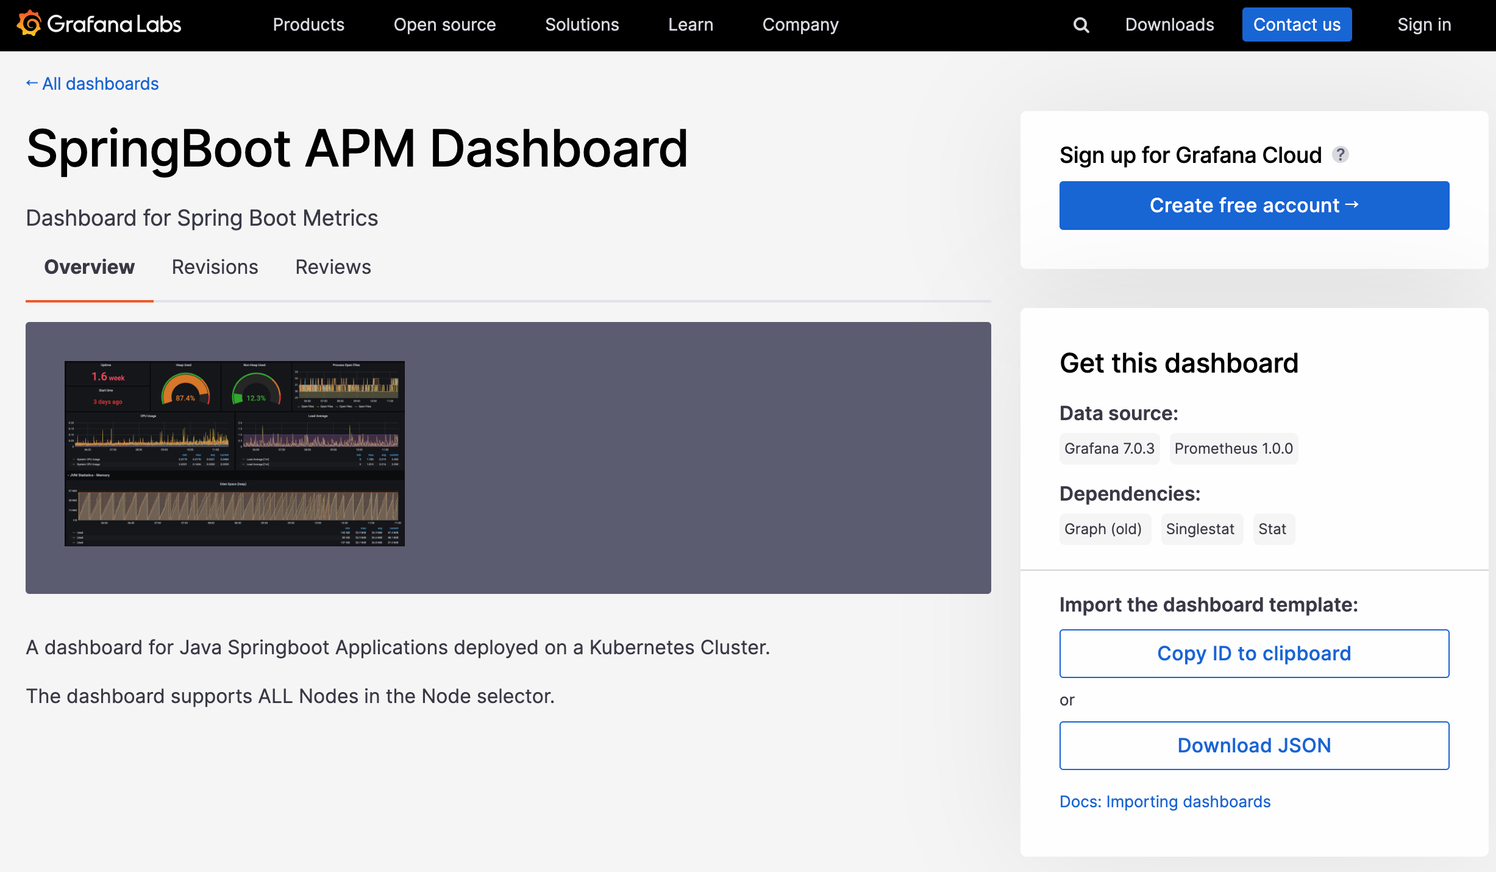This screenshot has width=1496, height=872.
Task: Switch to the Reviews tab
Action: (333, 267)
